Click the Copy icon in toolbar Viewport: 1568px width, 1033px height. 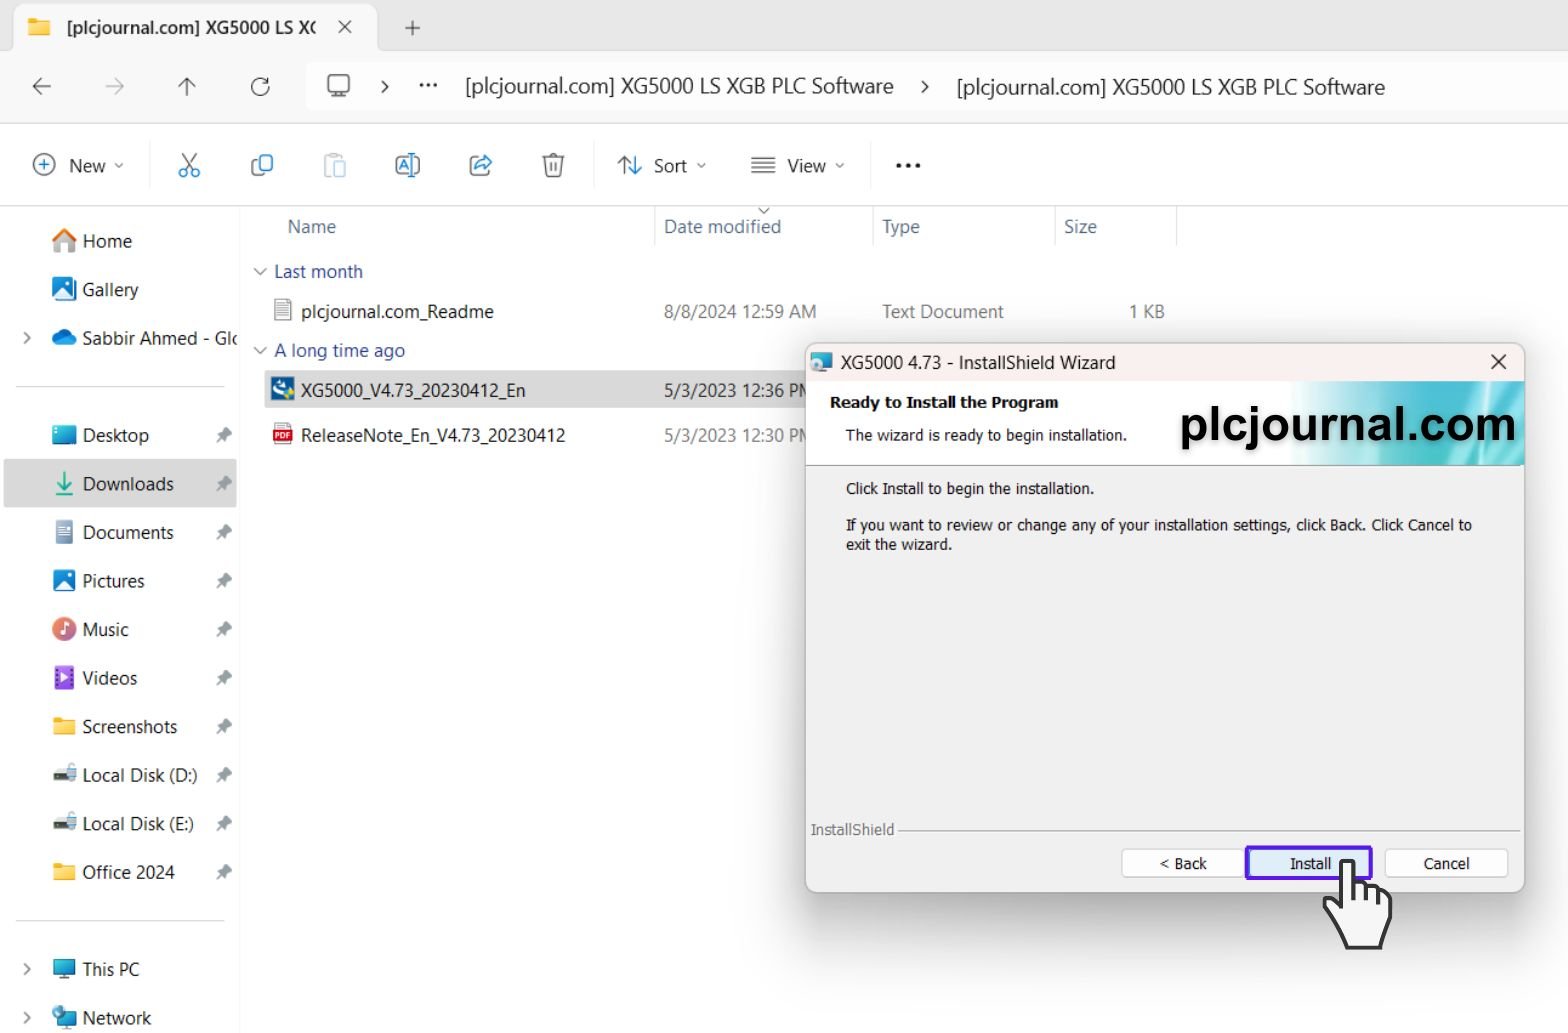click(x=262, y=165)
